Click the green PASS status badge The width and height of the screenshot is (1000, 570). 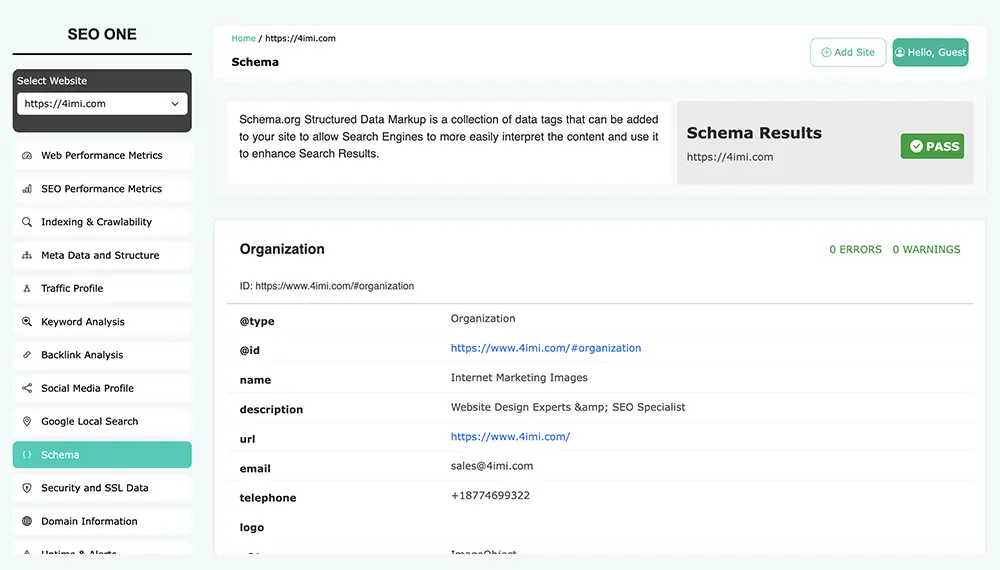933,146
